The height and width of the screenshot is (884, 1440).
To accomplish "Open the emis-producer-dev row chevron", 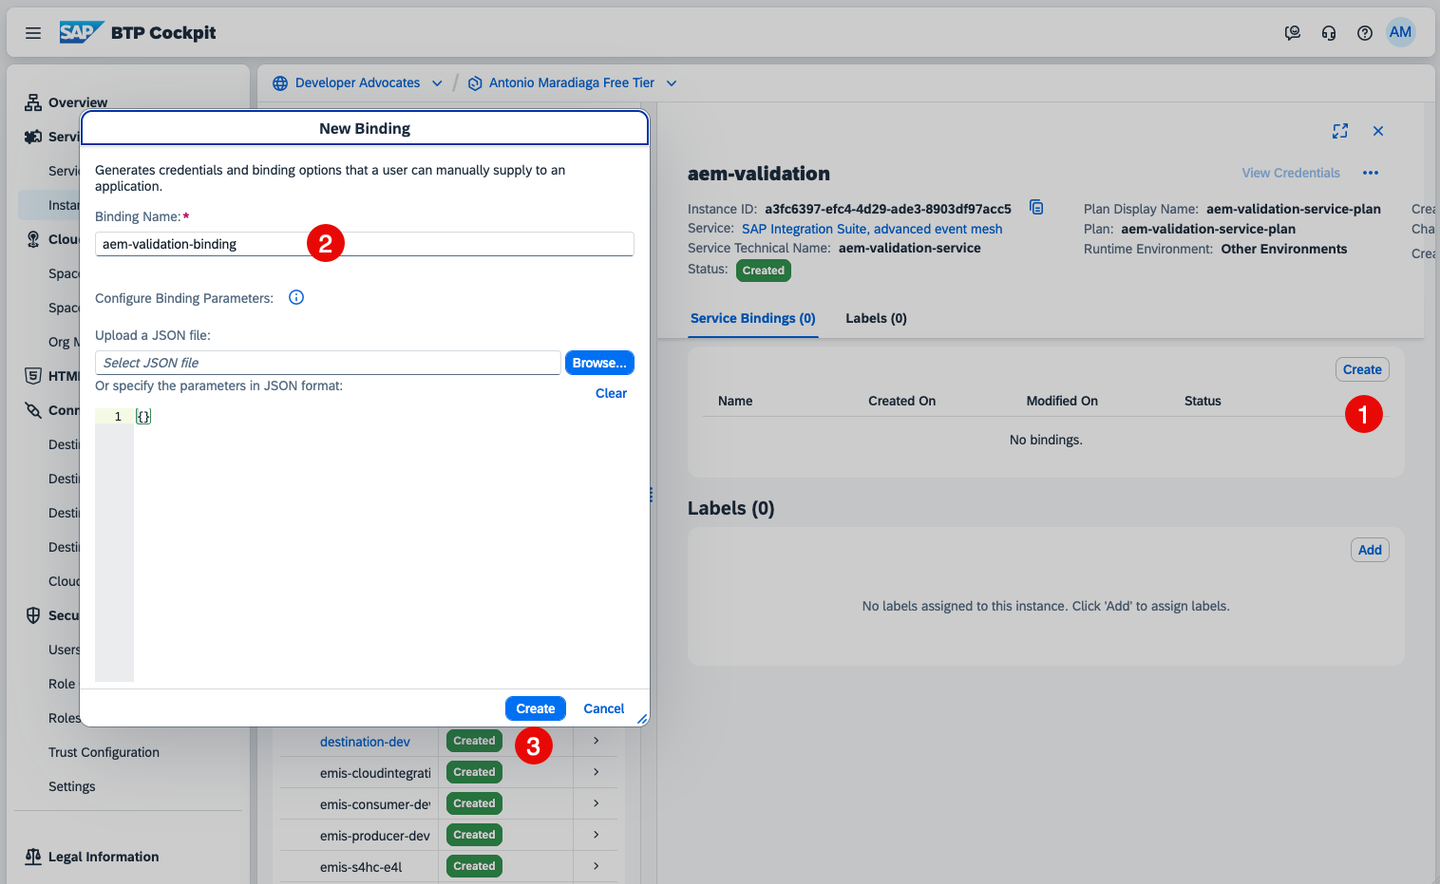I will coord(596,835).
